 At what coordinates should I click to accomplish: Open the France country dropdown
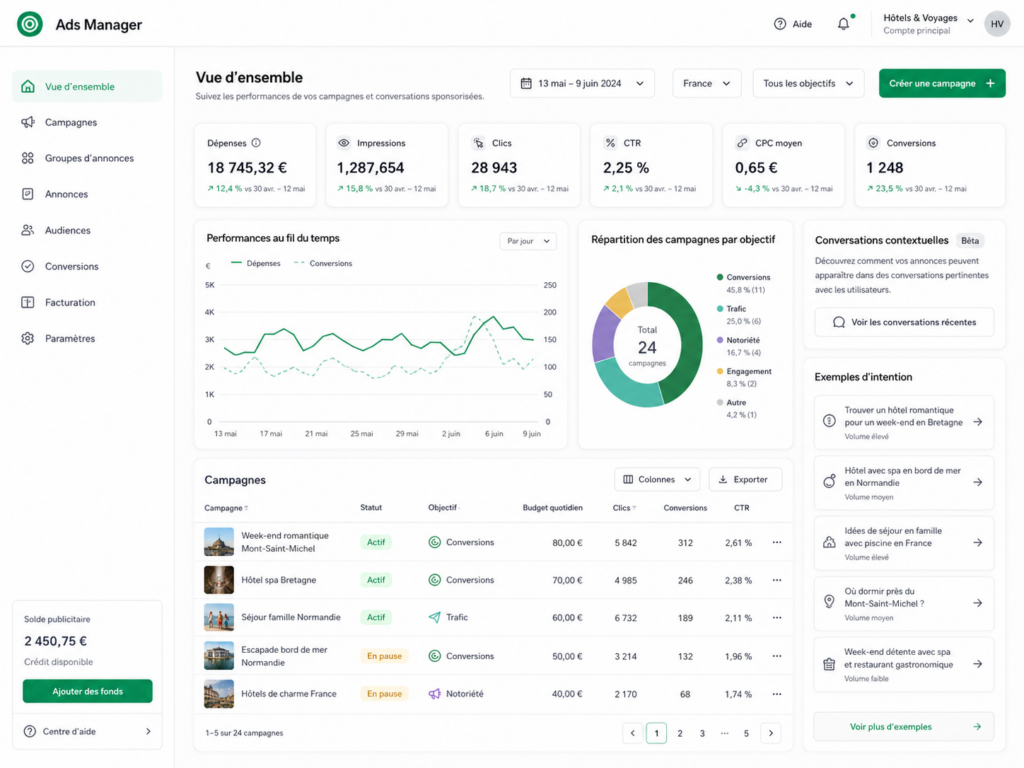coord(707,84)
